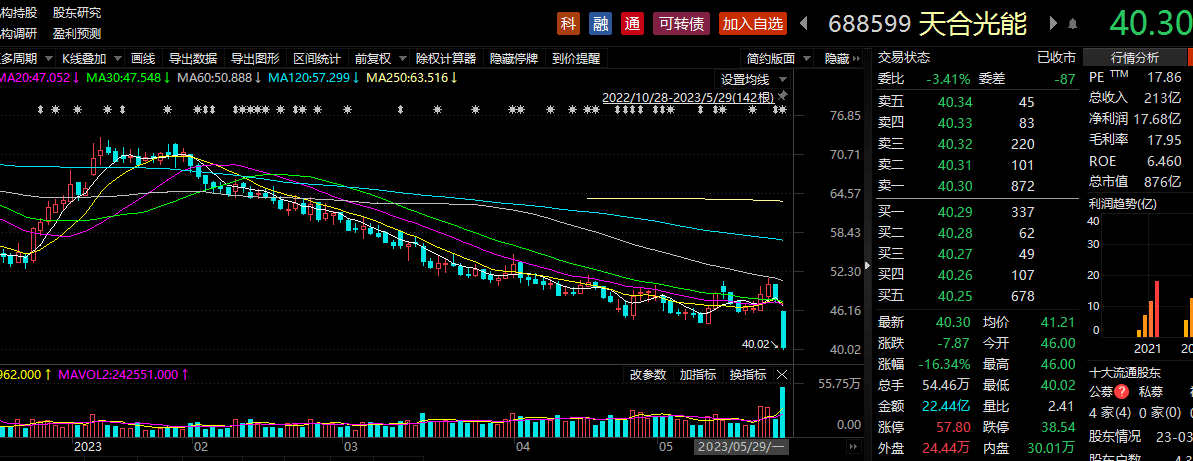Click the 导出数据 export data button

point(193,58)
